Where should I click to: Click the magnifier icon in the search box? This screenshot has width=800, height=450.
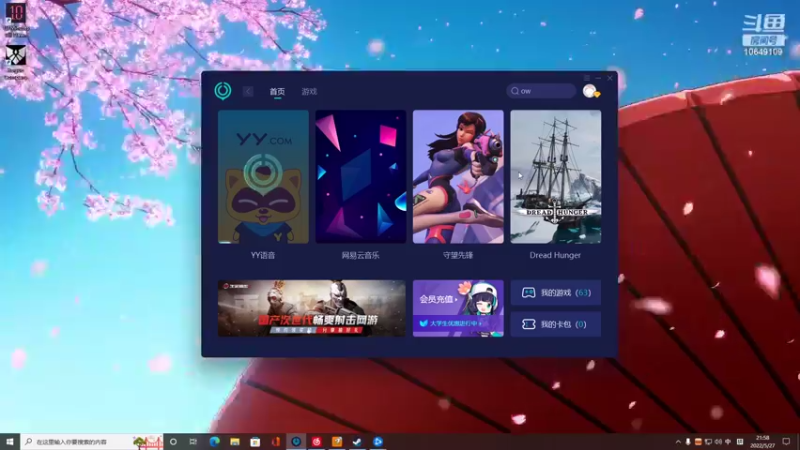[x=515, y=91]
